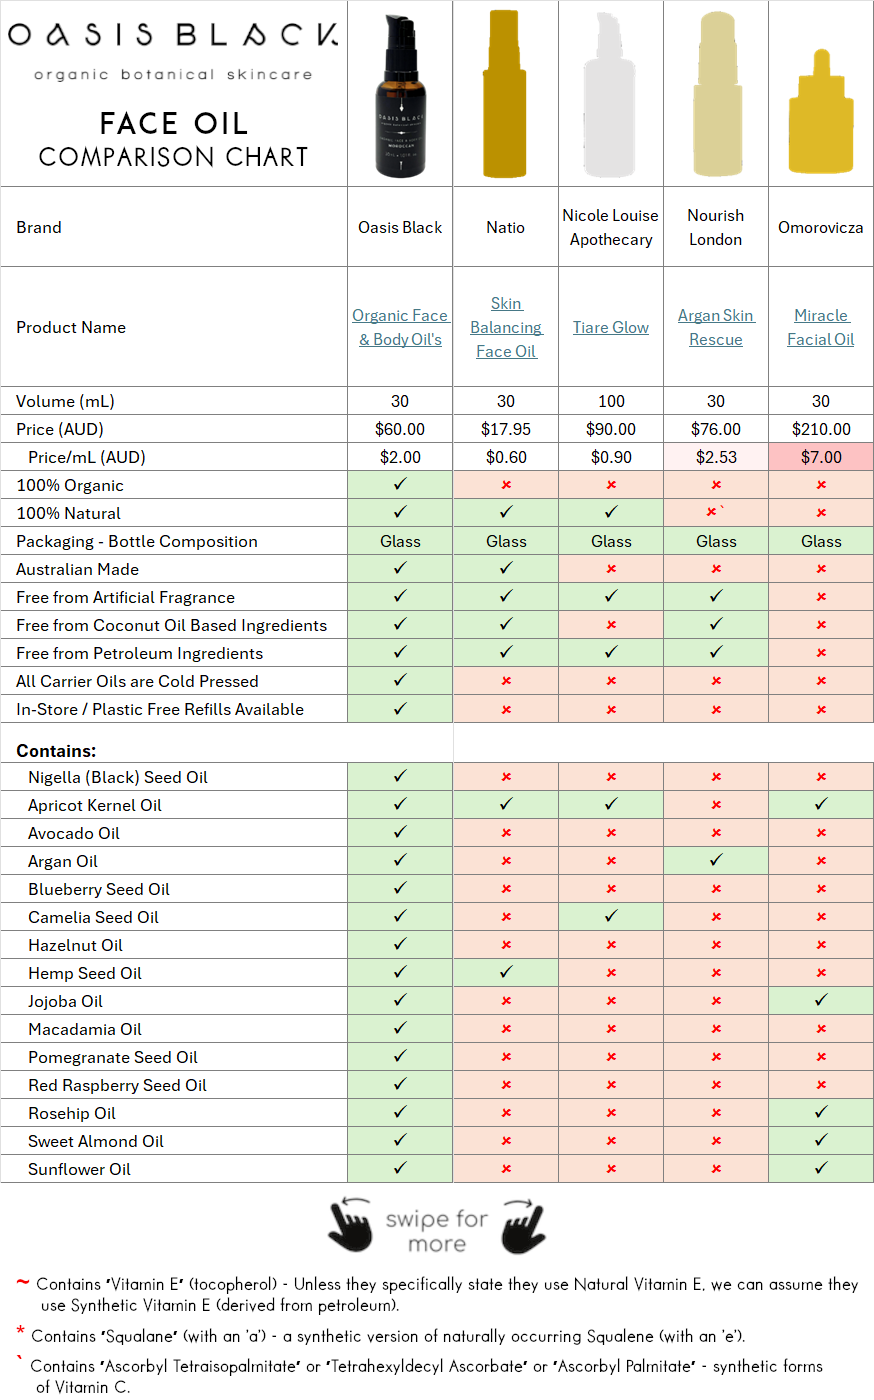874x1400 pixels.
Task: Follow the Tiare Glow product link
Action: click(x=611, y=327)
